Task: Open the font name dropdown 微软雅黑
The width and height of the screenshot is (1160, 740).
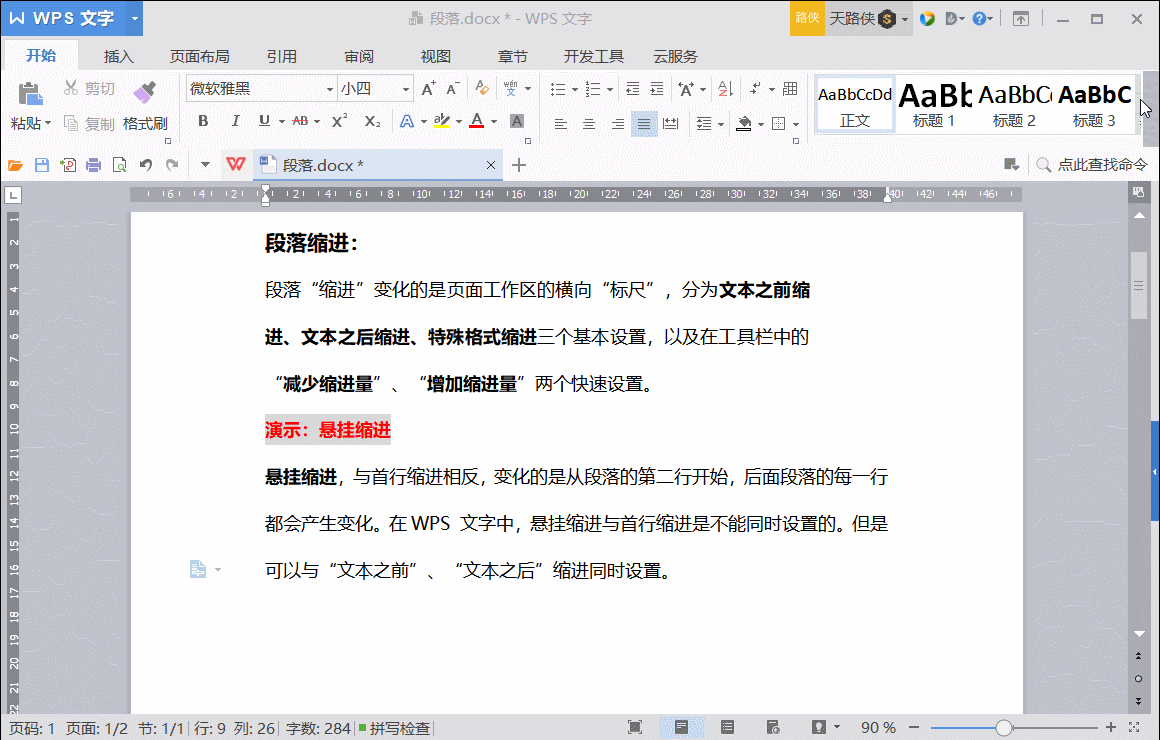Action: pyautogui.click(x=329, y=90)
